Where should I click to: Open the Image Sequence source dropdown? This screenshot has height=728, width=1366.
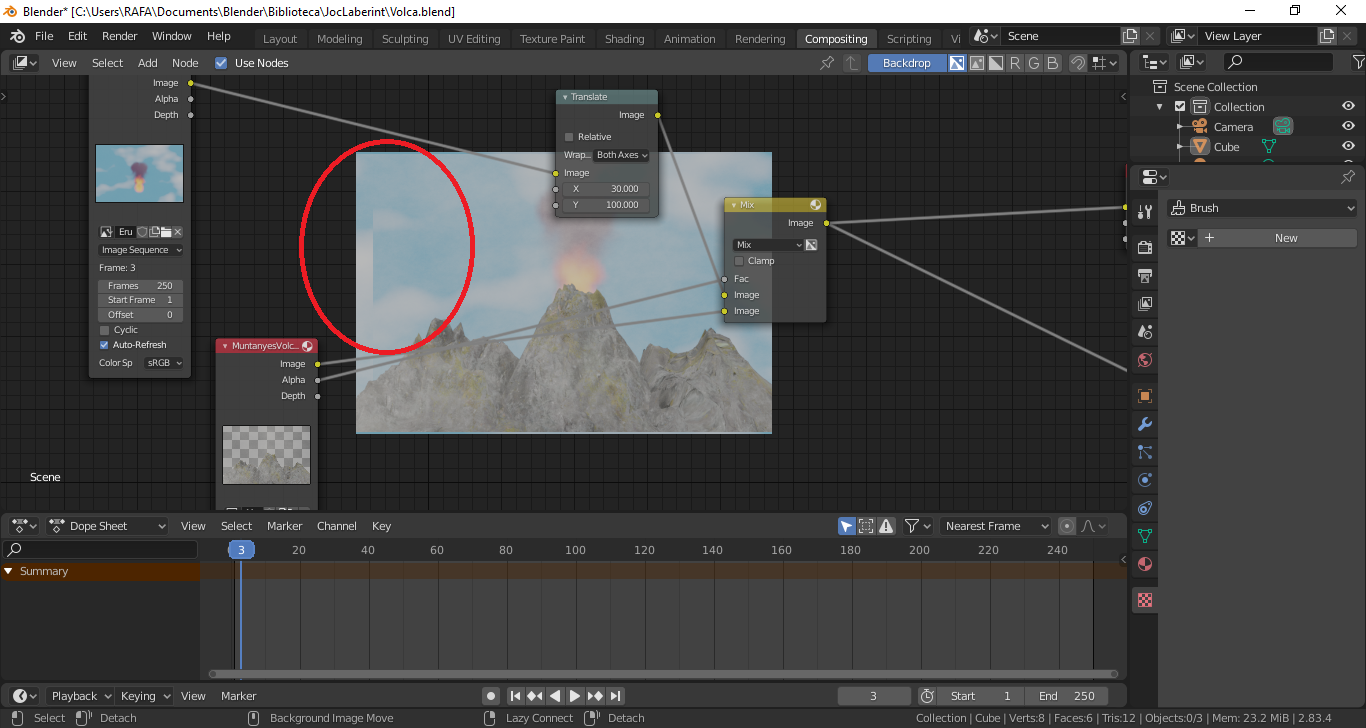(x=141, y=250)
